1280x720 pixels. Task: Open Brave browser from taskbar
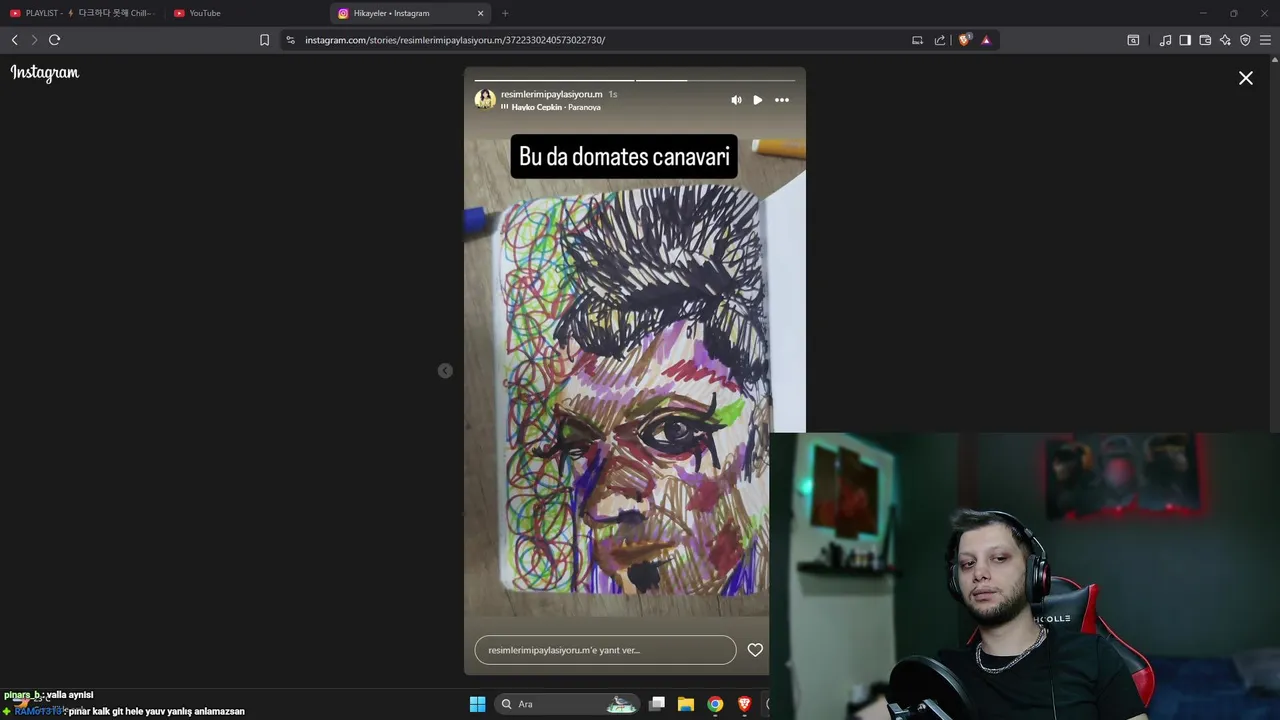click(x=744, y=704)
